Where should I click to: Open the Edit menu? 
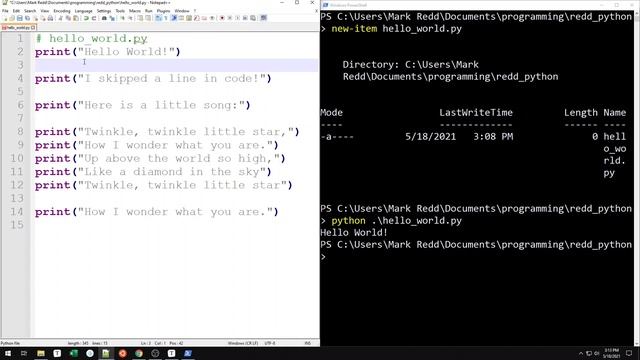(16, 11)
